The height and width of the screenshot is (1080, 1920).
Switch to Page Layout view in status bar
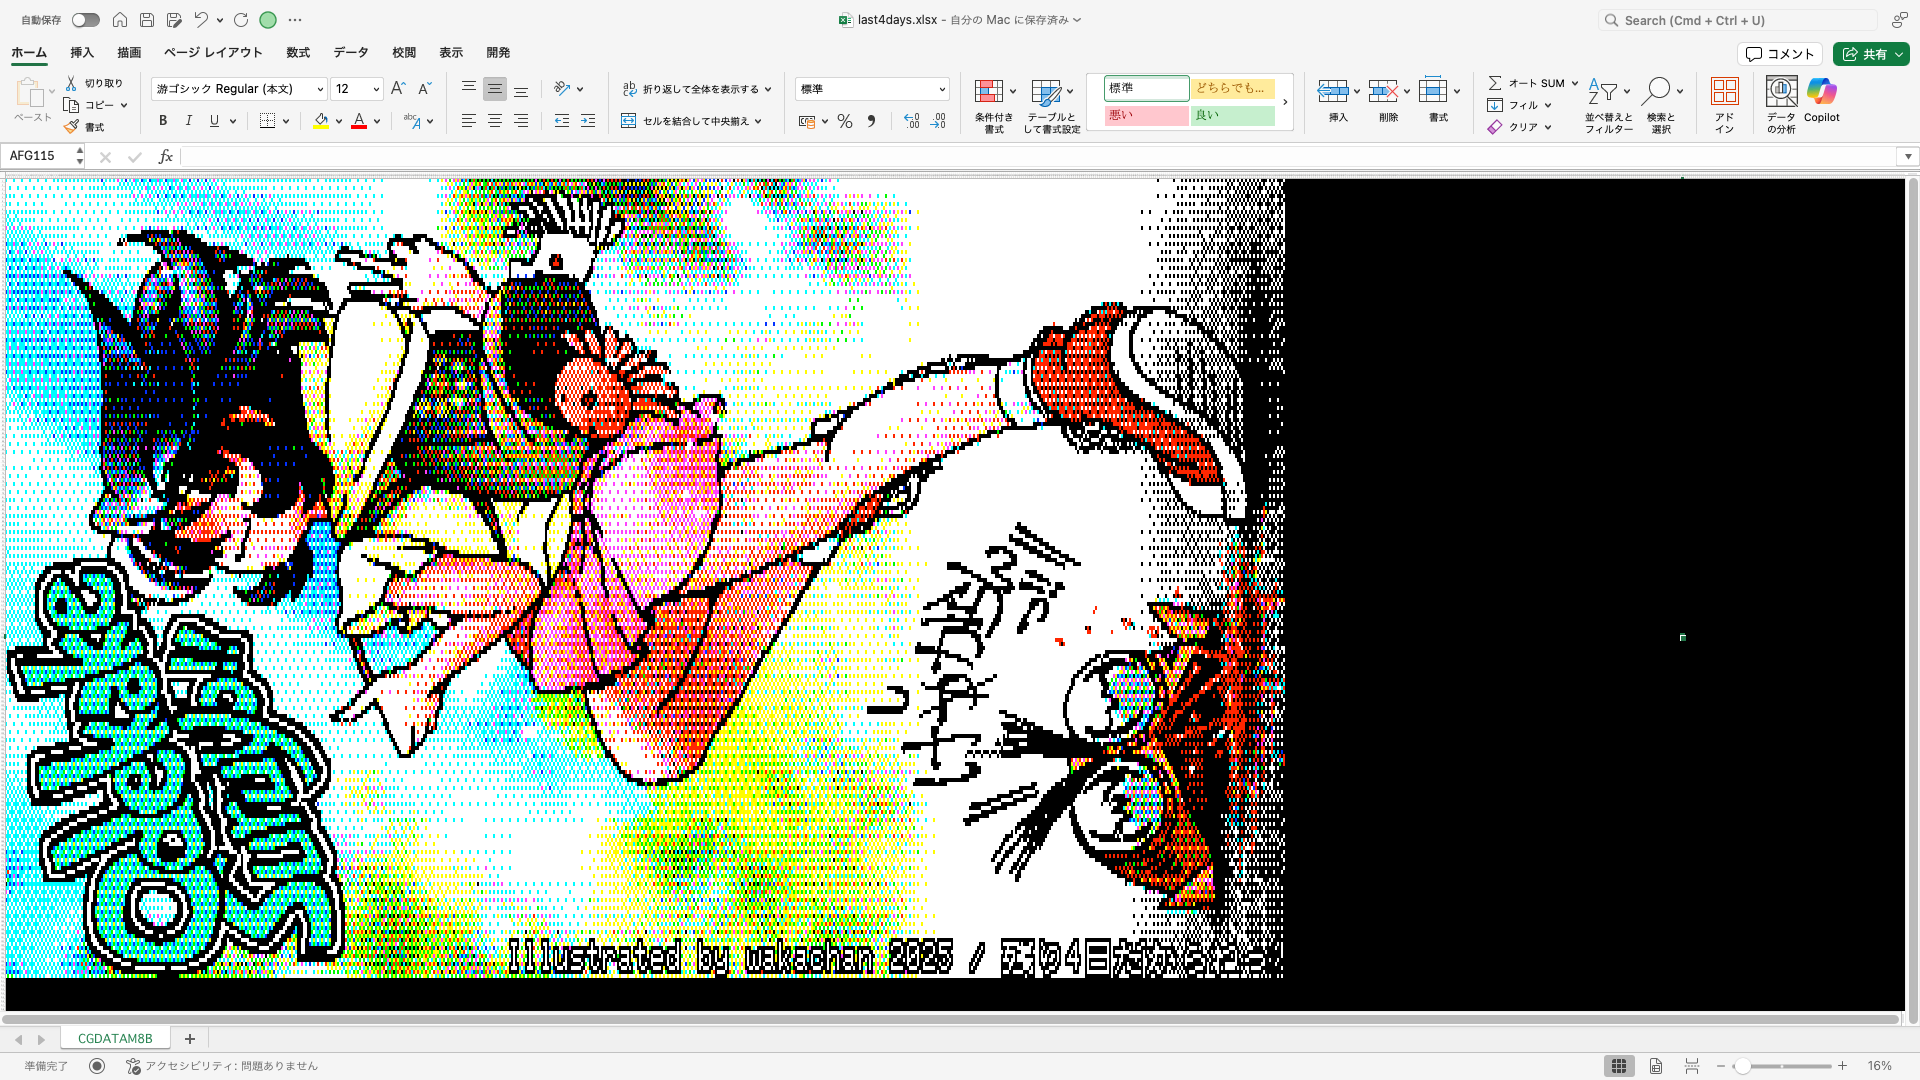click(1656, 1066)
